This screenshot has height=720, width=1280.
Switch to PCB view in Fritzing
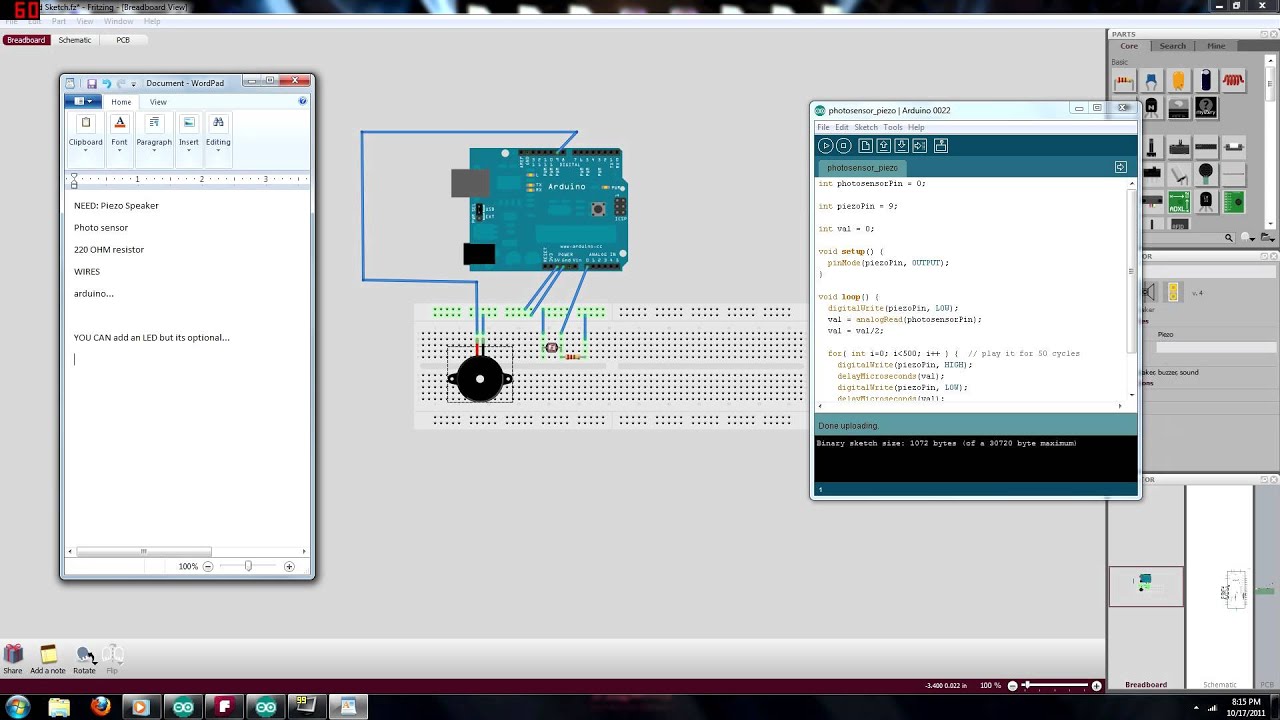123,40
